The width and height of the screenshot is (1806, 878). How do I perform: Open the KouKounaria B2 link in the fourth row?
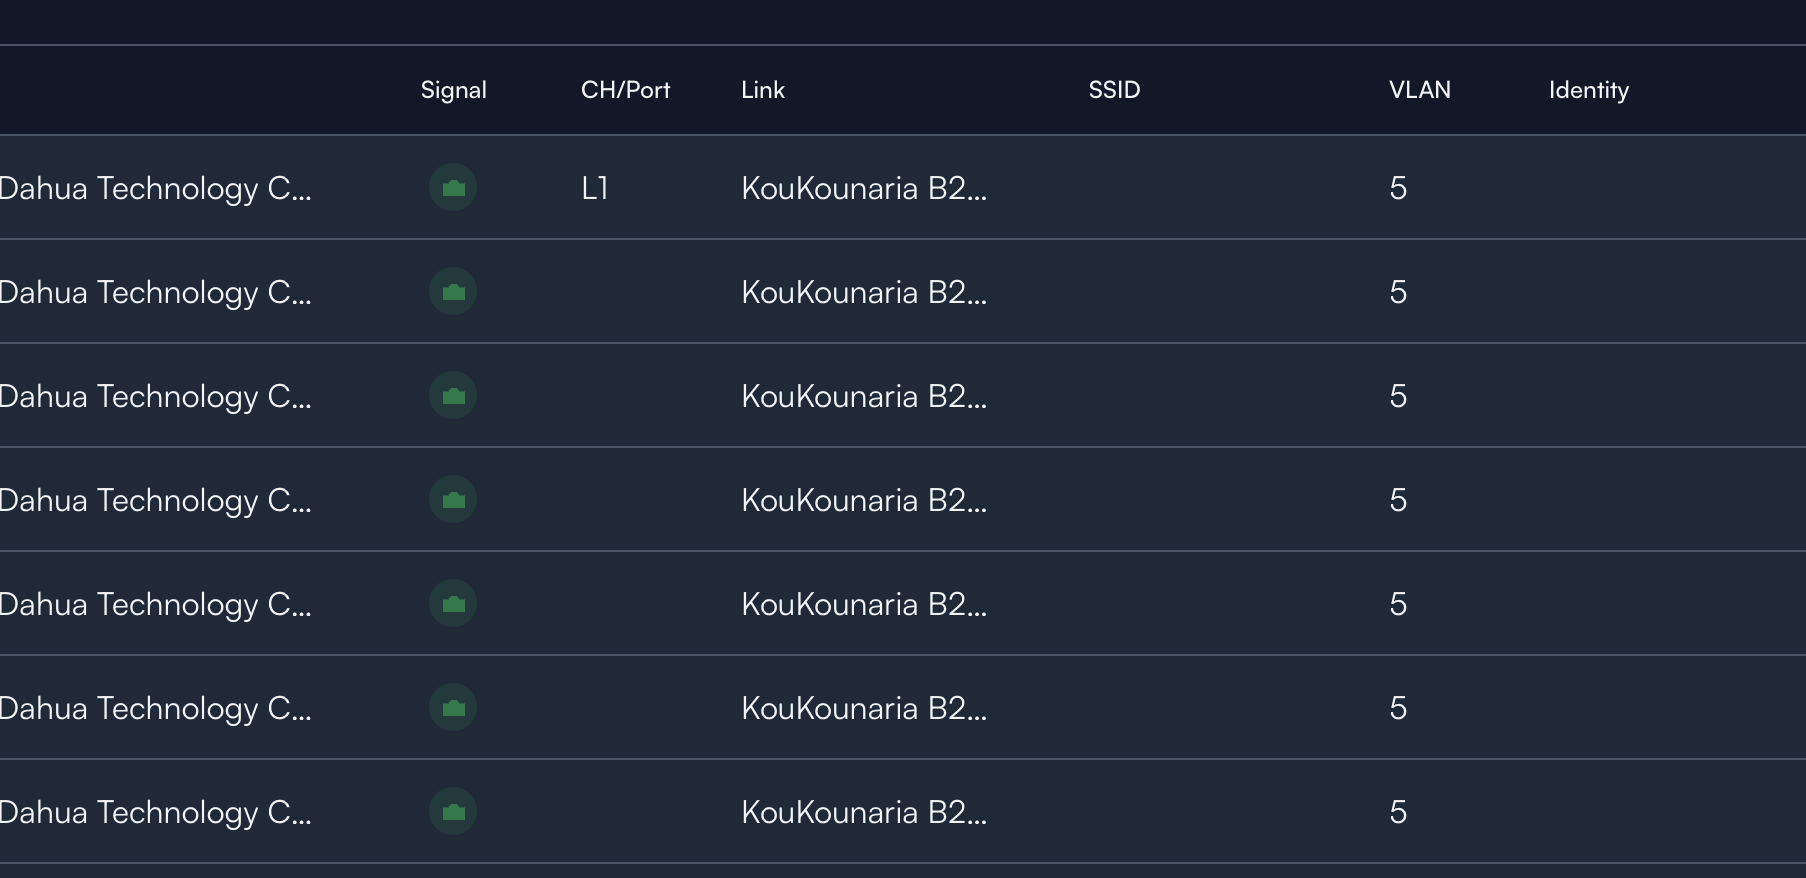coord(863,500)
